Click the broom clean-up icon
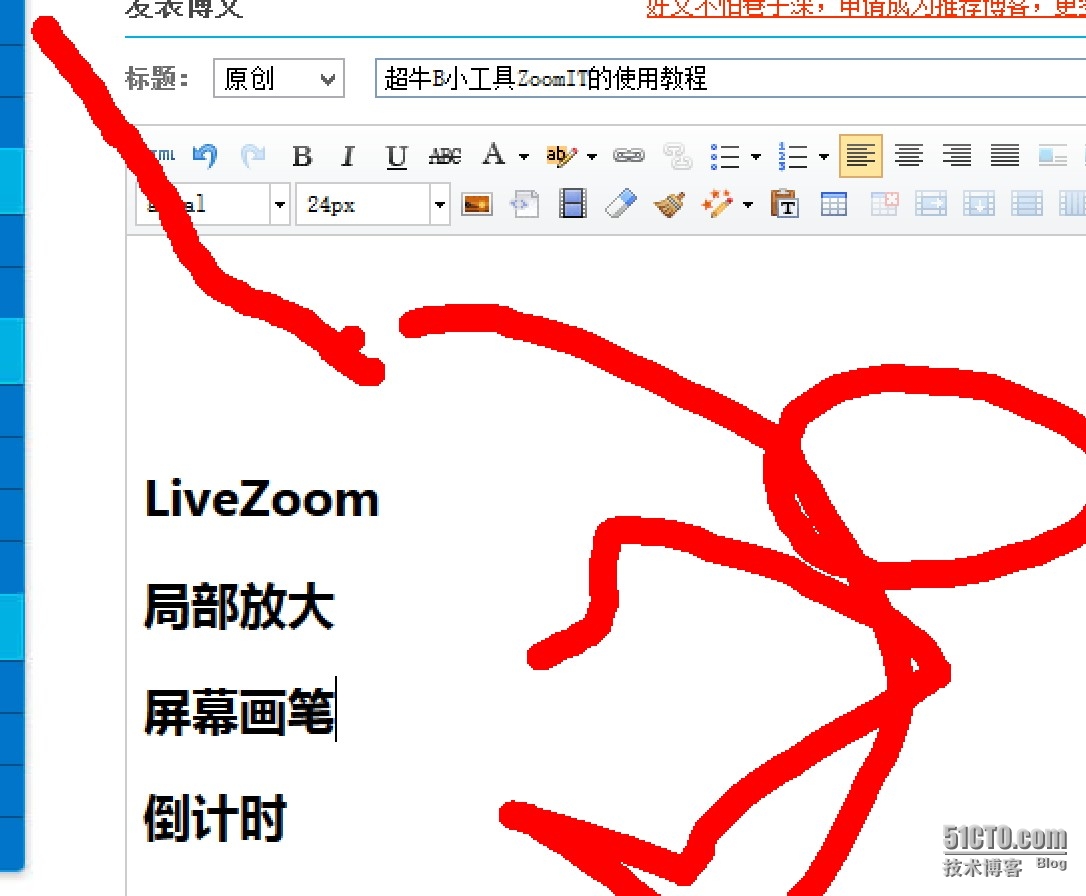Screen dimensions: 1086x896 (669, 204)
